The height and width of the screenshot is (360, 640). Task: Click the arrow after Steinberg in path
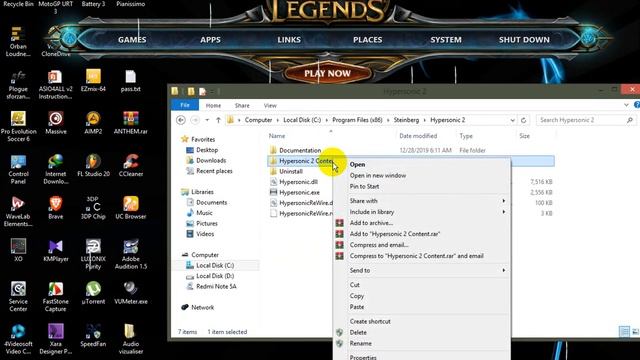coord(424,120)
